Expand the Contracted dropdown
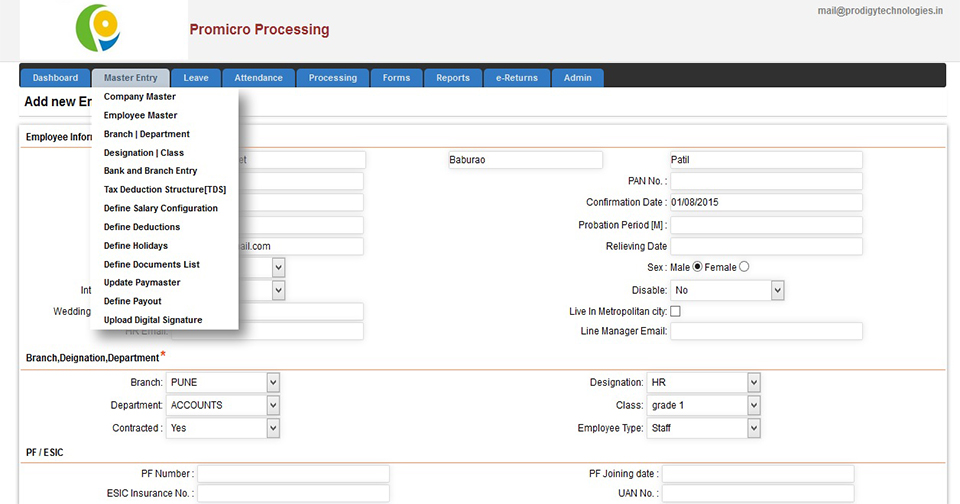Viewport: 960px width, 504px height. (x=223, y=428)
